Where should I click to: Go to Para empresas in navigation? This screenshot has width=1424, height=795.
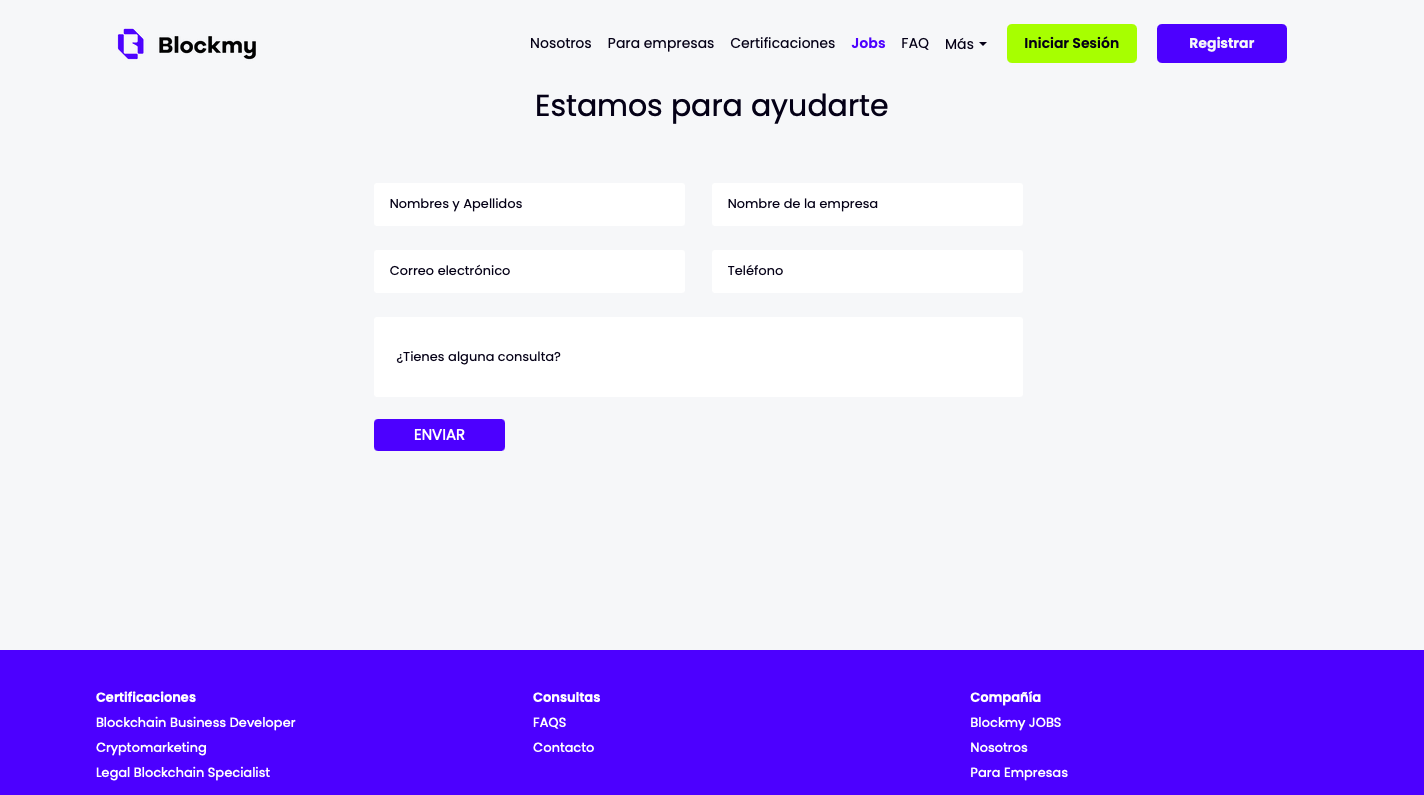[x=660, y=43]
